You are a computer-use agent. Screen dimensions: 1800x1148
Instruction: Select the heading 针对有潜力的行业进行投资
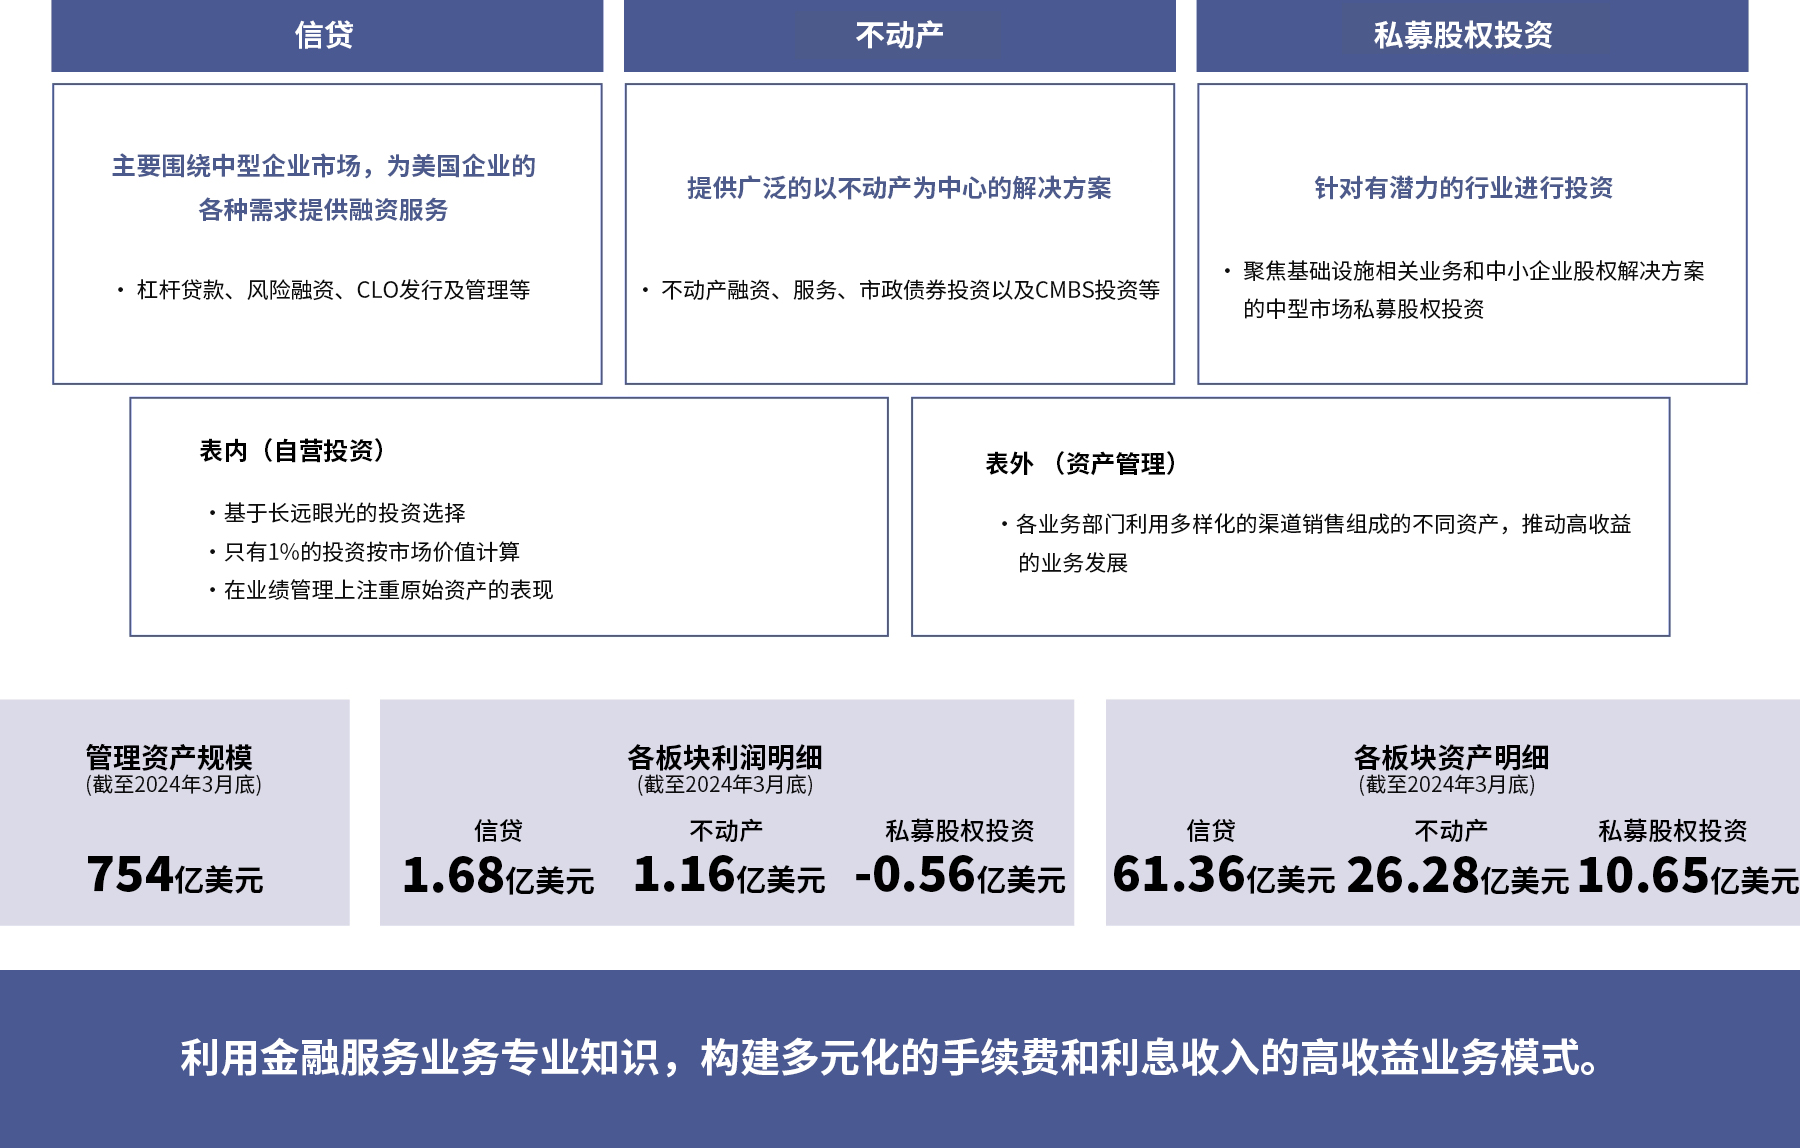point(1463,188)
